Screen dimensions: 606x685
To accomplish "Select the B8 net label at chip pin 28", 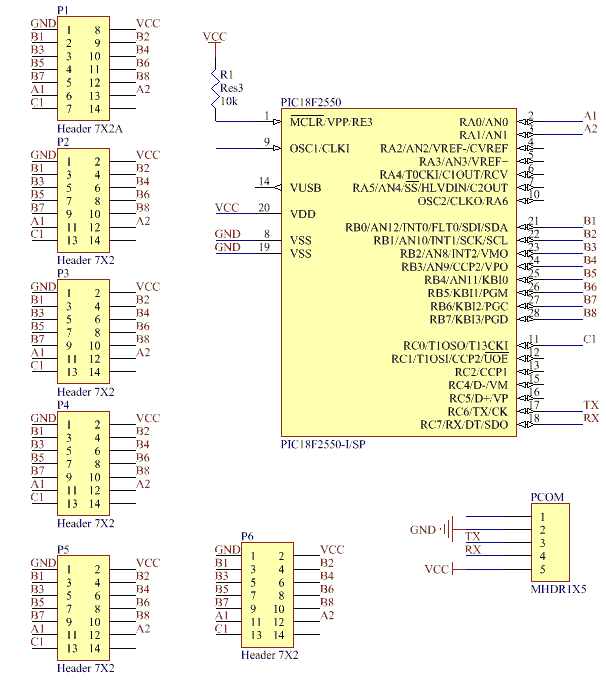I will [x=590, y=313].
